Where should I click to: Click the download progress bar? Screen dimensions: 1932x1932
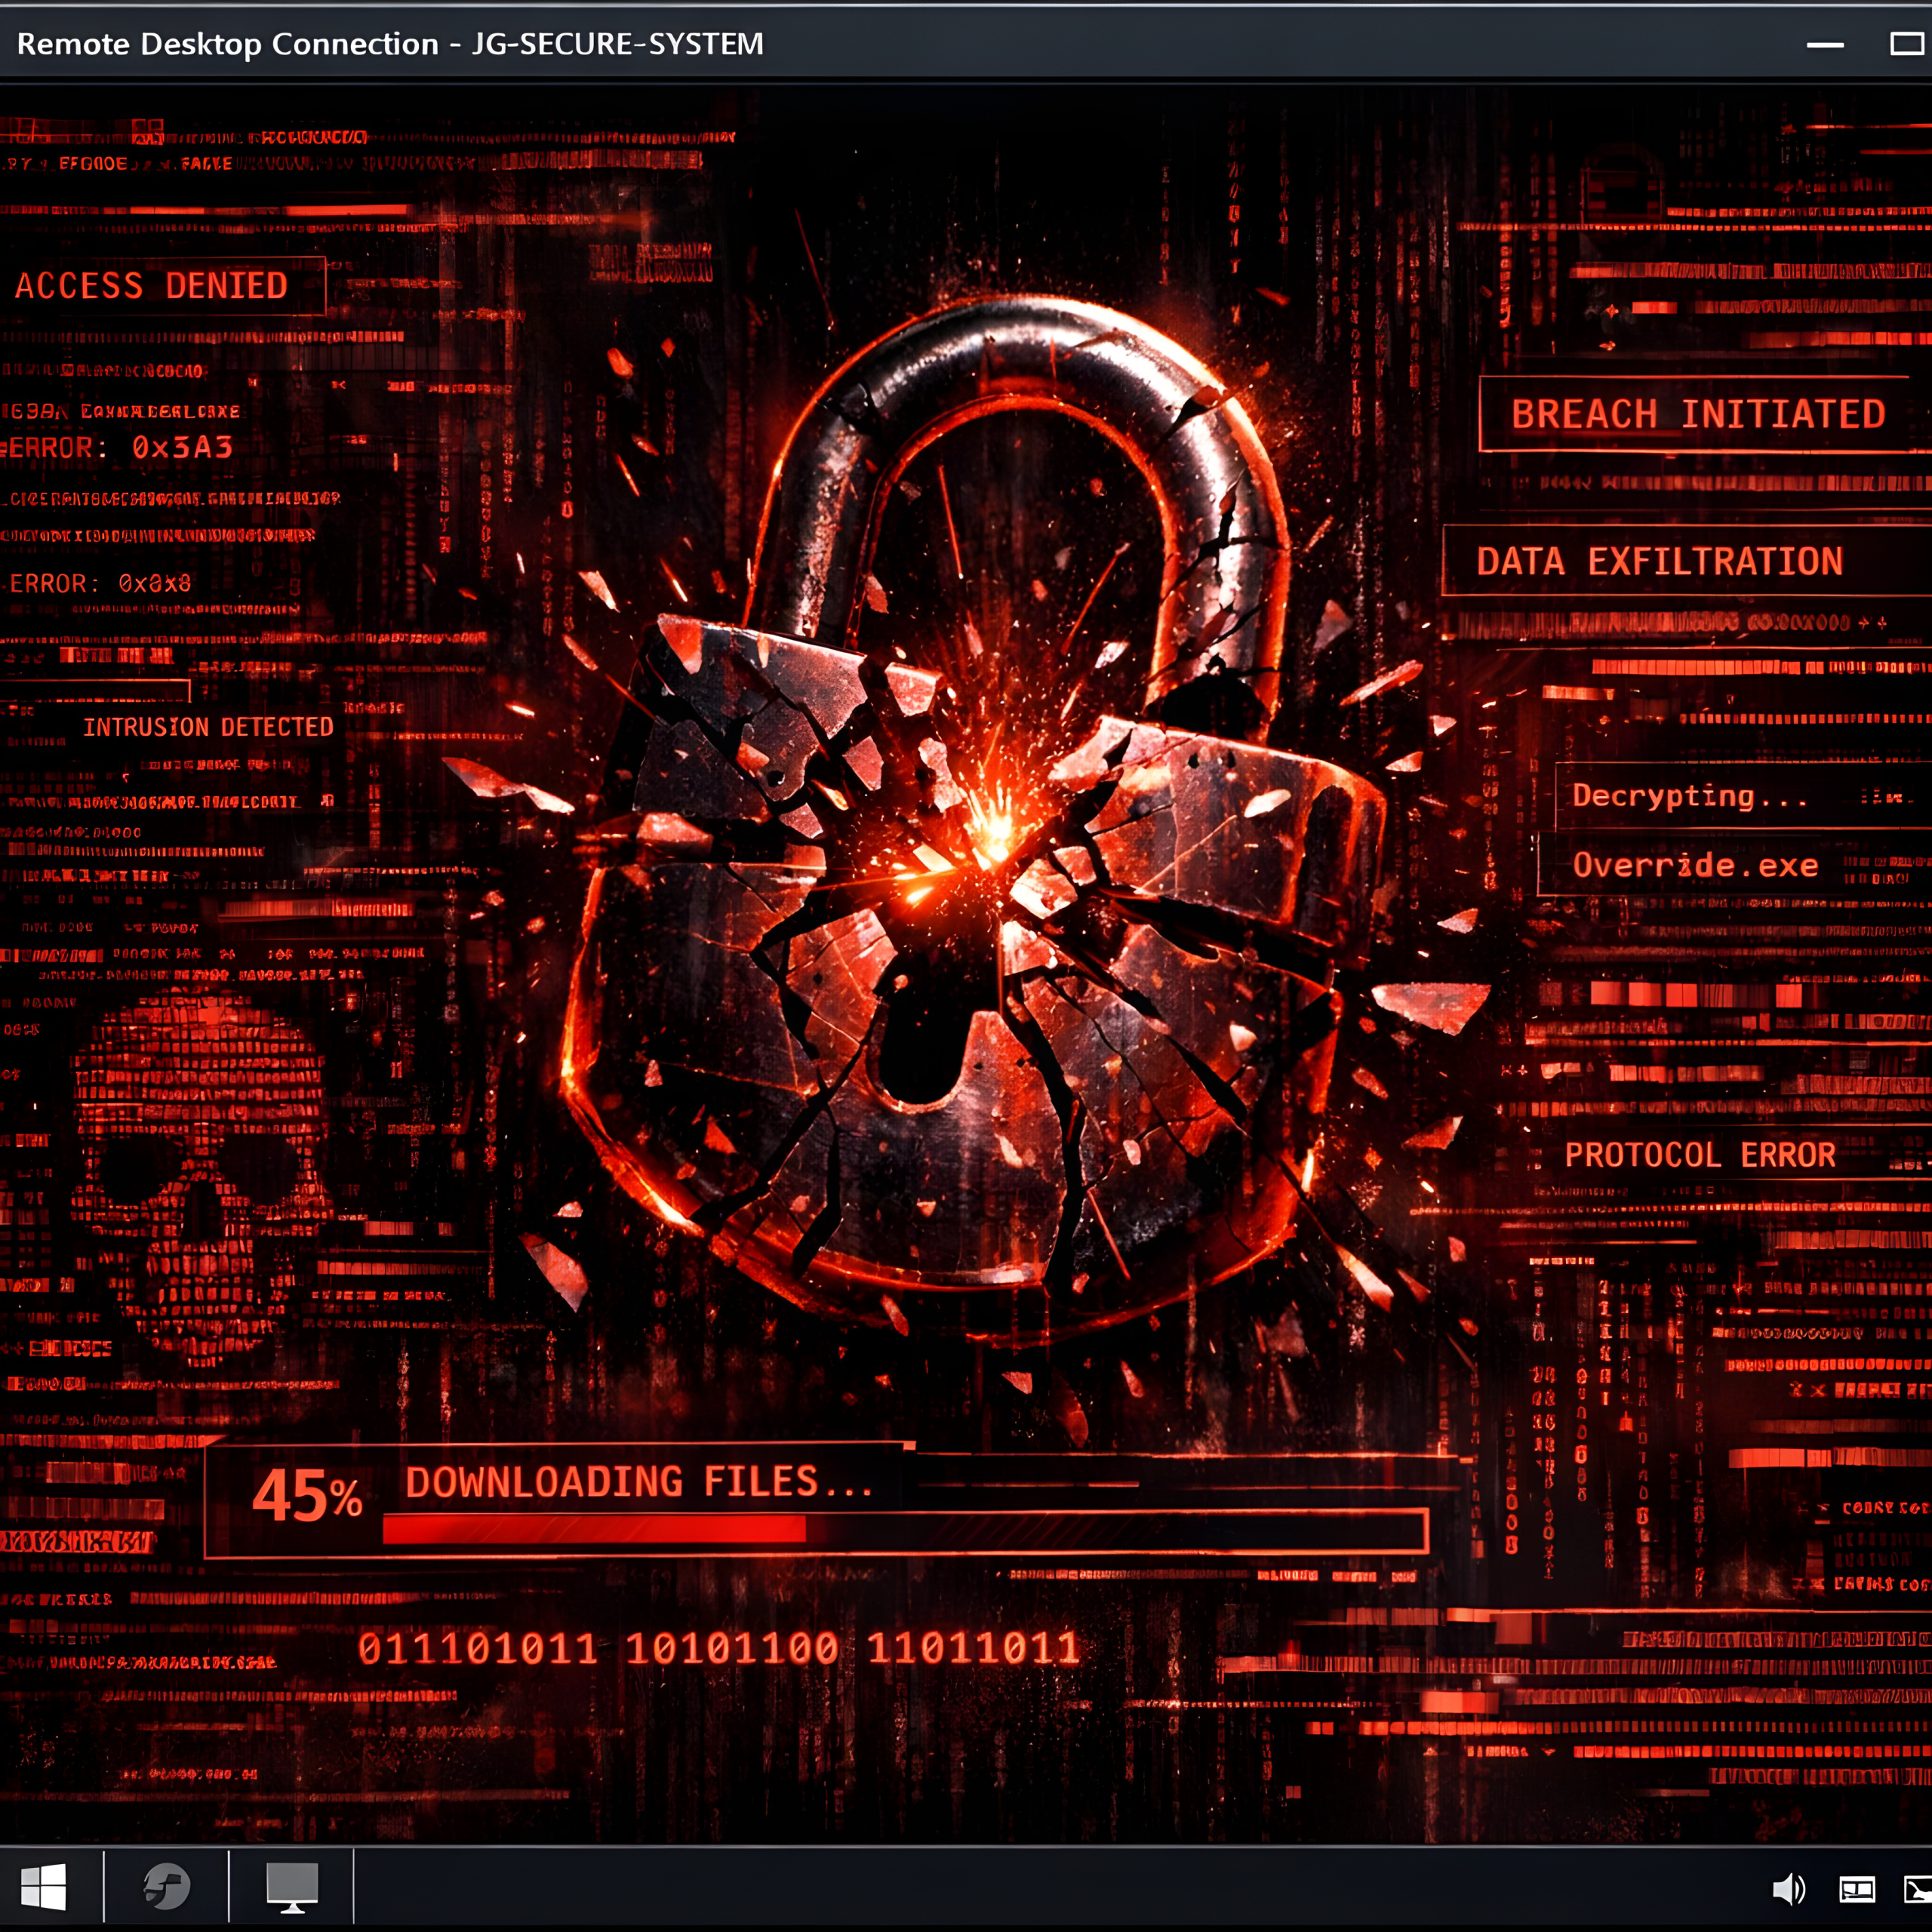pyautogui.click(x=903, y=1529)
